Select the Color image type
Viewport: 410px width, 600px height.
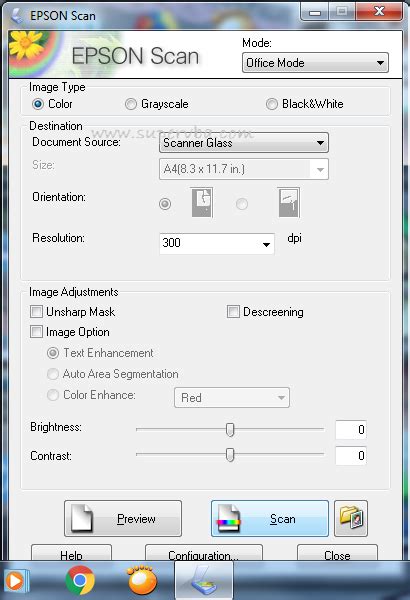38,104
